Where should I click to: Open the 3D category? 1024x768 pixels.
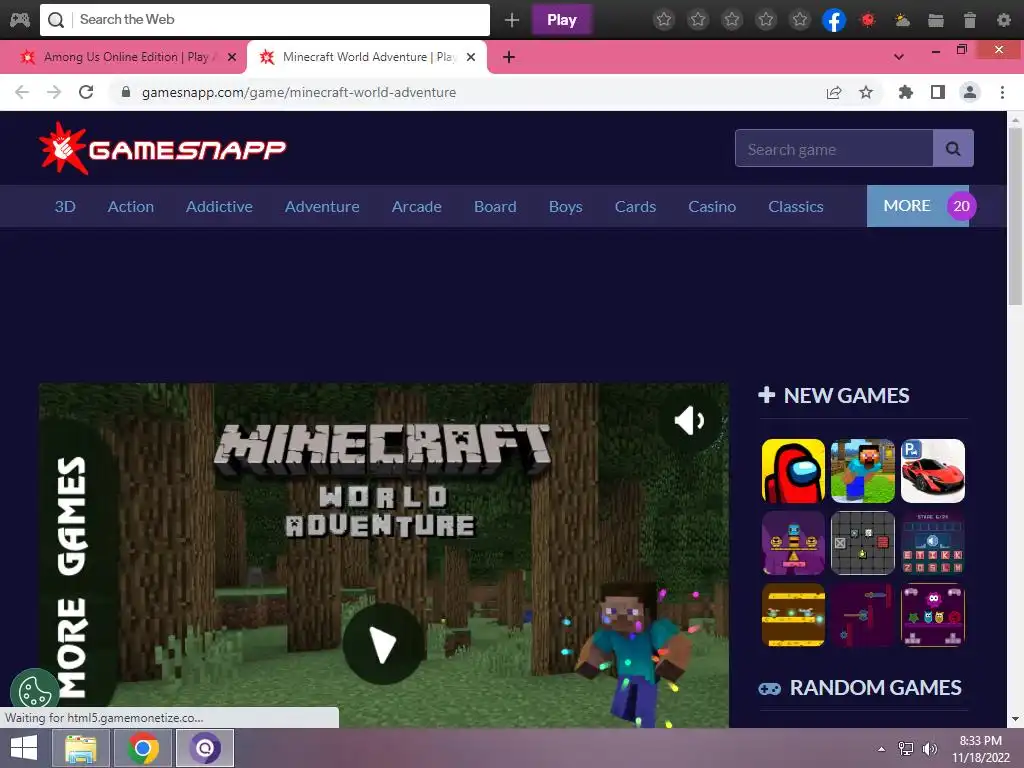(65, 206)
